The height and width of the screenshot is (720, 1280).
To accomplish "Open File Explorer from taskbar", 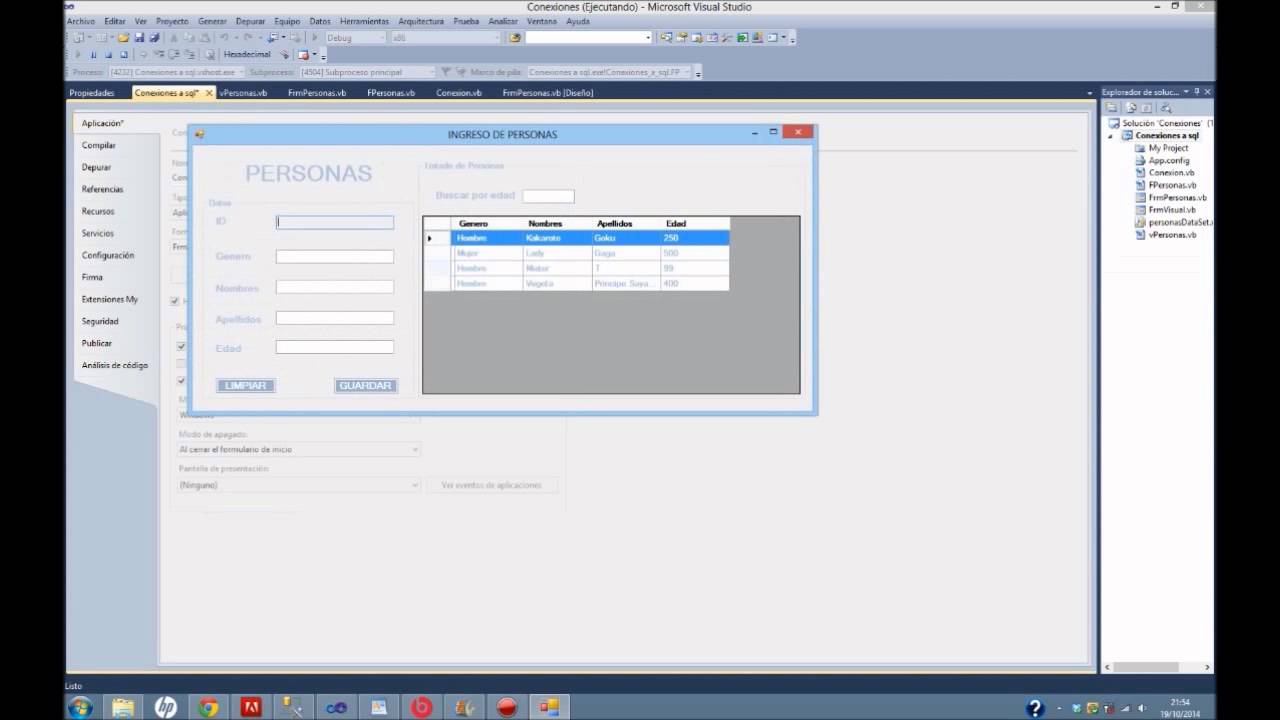I will 123,707.
